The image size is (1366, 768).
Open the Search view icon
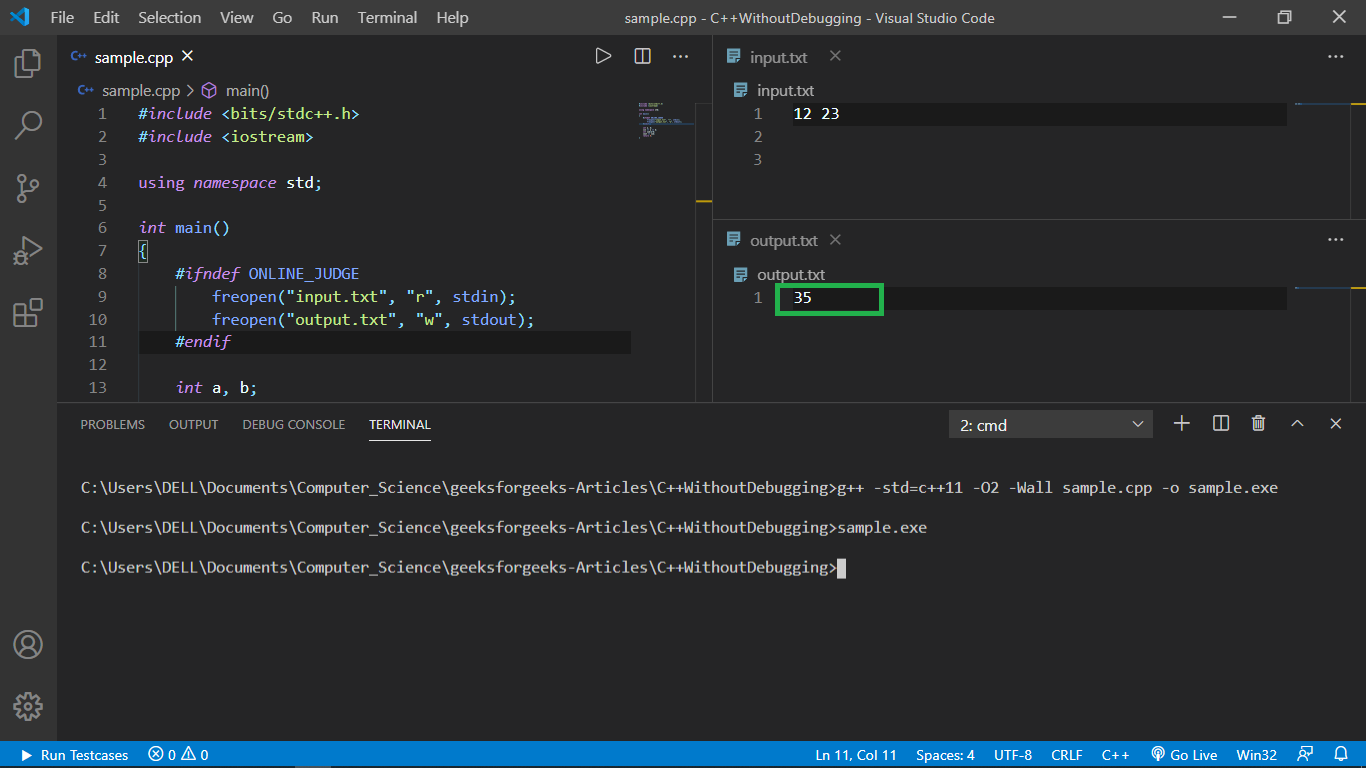pos(28,125)
